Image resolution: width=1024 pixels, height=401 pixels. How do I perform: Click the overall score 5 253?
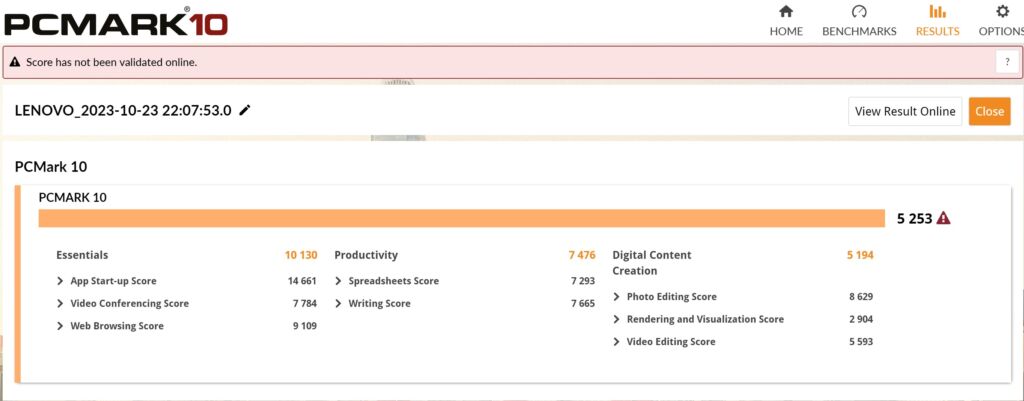click(x=914, y=219)
